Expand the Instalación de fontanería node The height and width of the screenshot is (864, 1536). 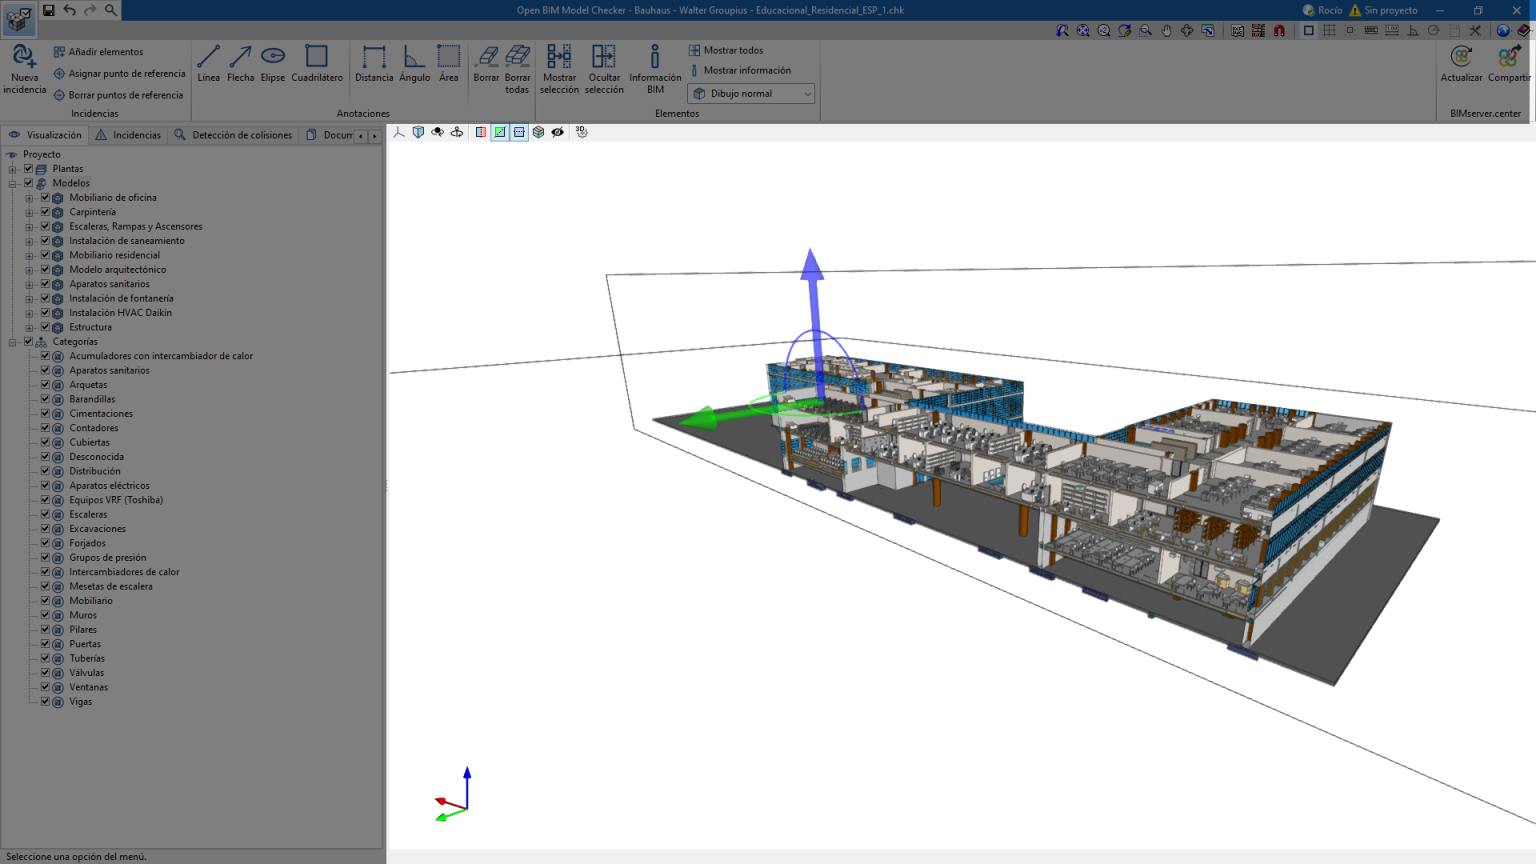29,299
